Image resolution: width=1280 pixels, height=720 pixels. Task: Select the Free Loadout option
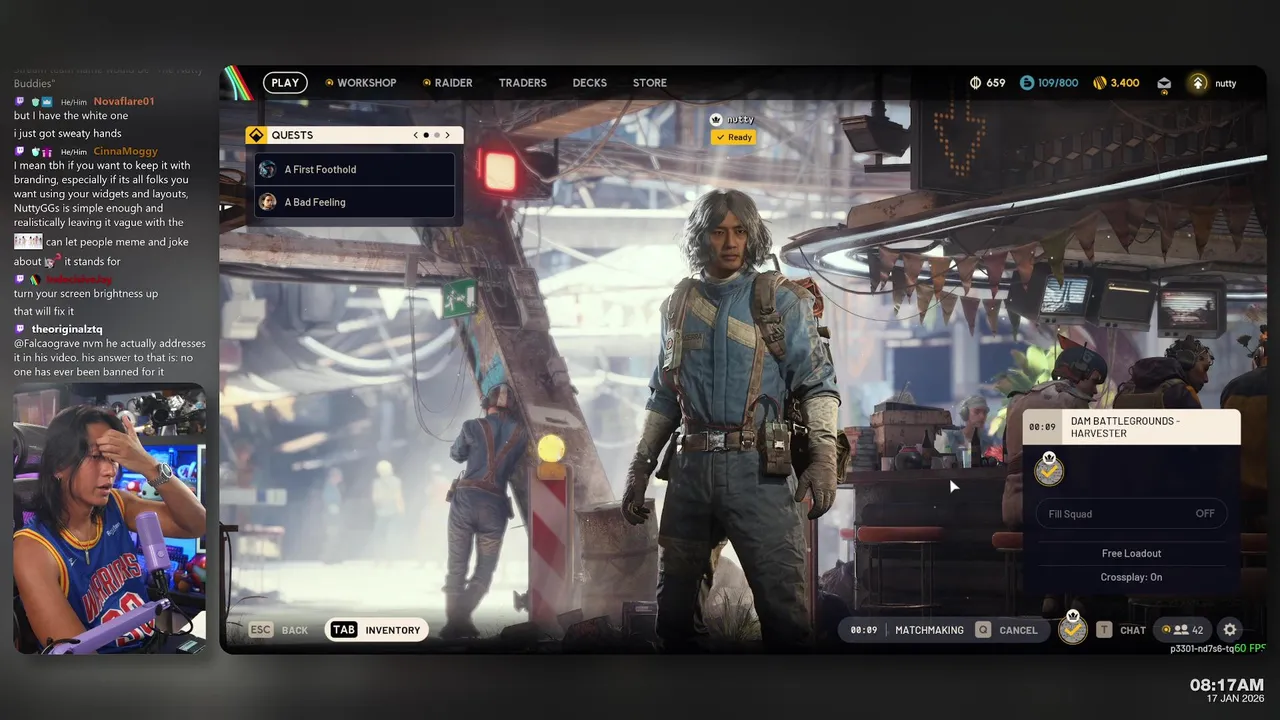click(1131, 553)
